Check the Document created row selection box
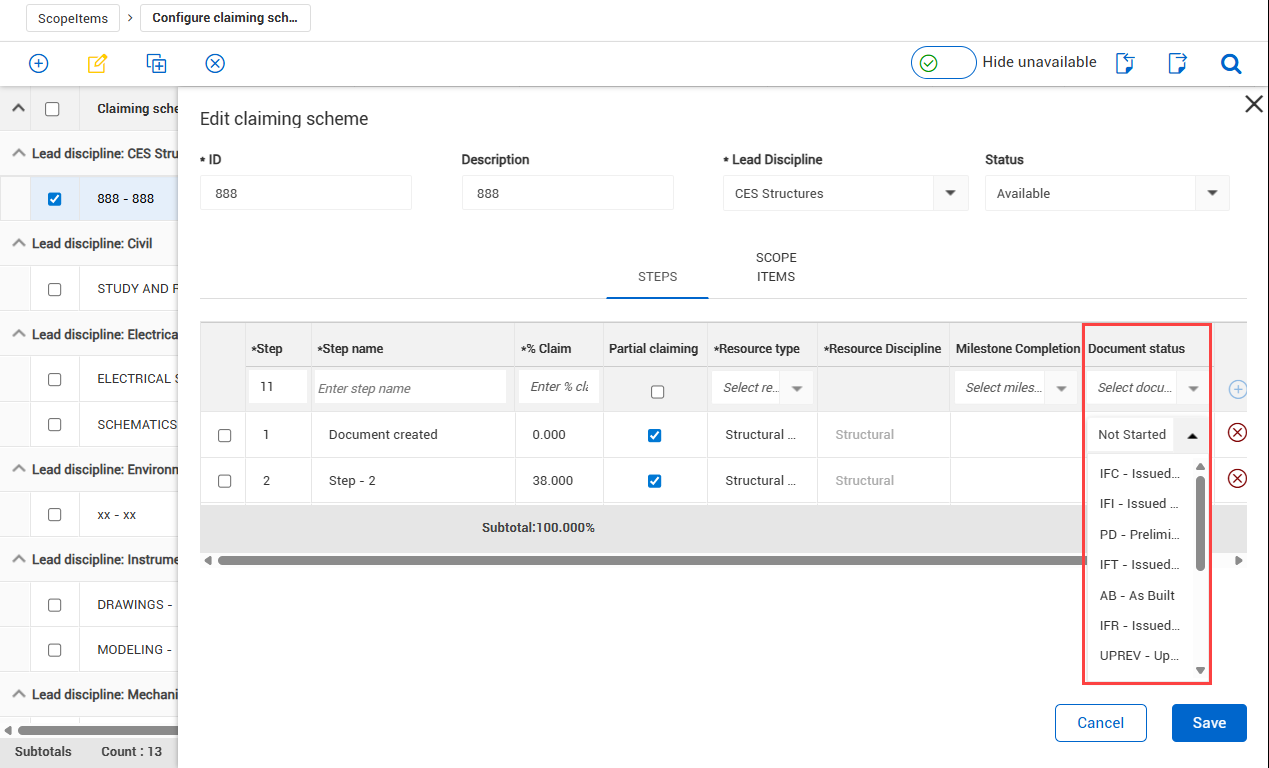Screen dimensions: 1269x768 pyautogui.click(x=224, y=435)
